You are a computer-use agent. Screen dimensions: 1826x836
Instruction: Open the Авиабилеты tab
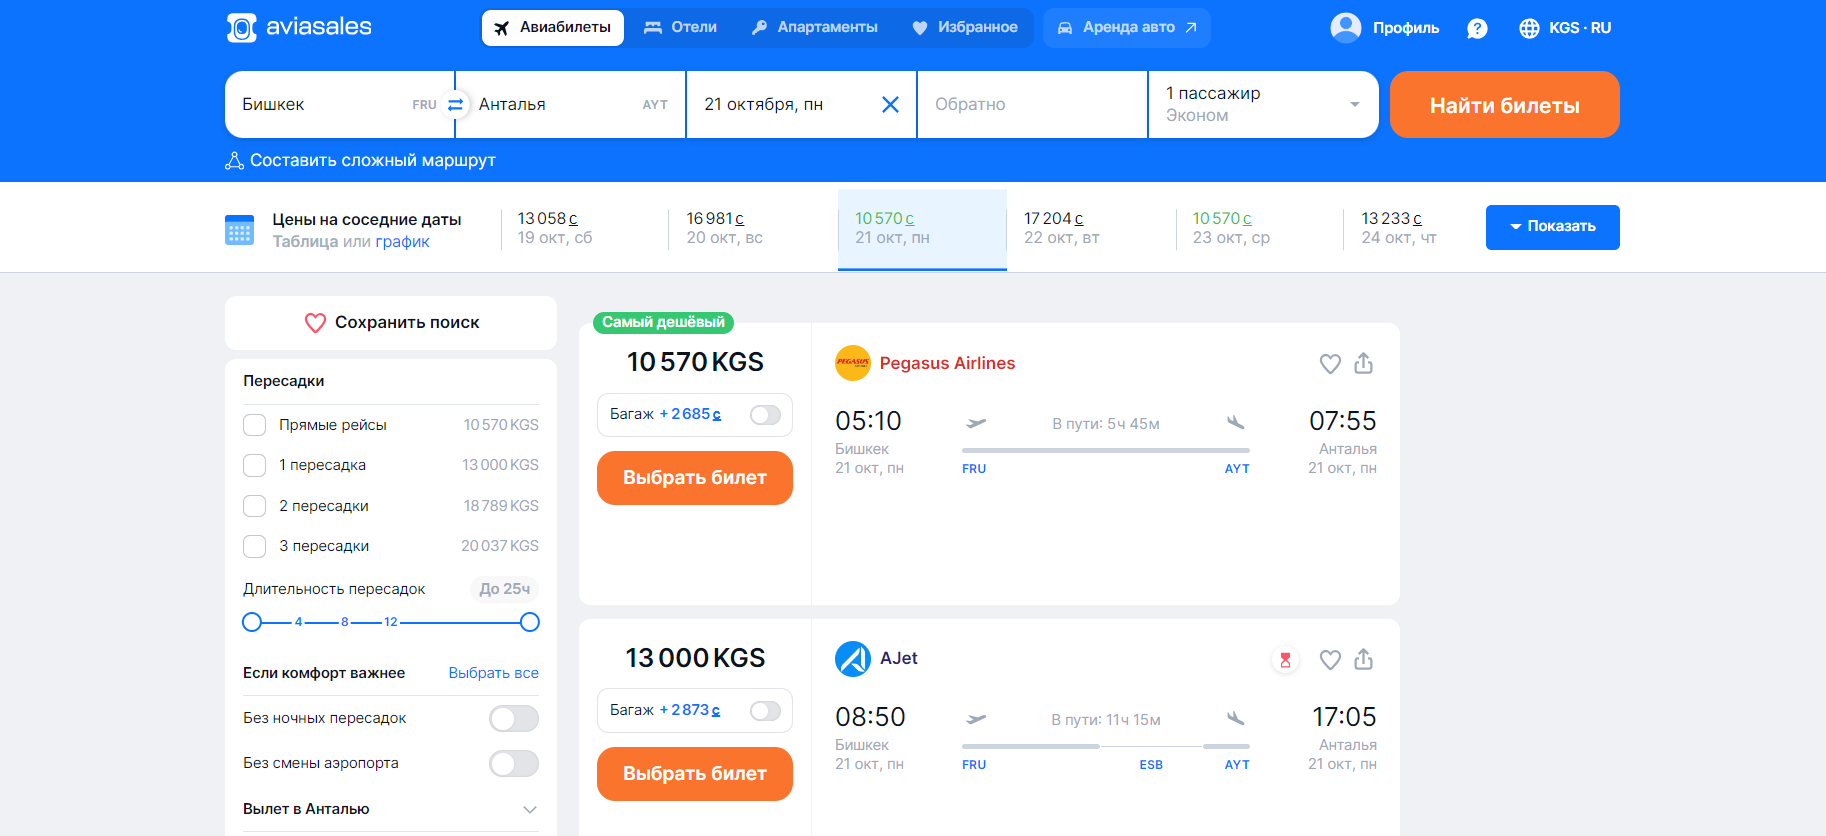(x=553, y=28)
